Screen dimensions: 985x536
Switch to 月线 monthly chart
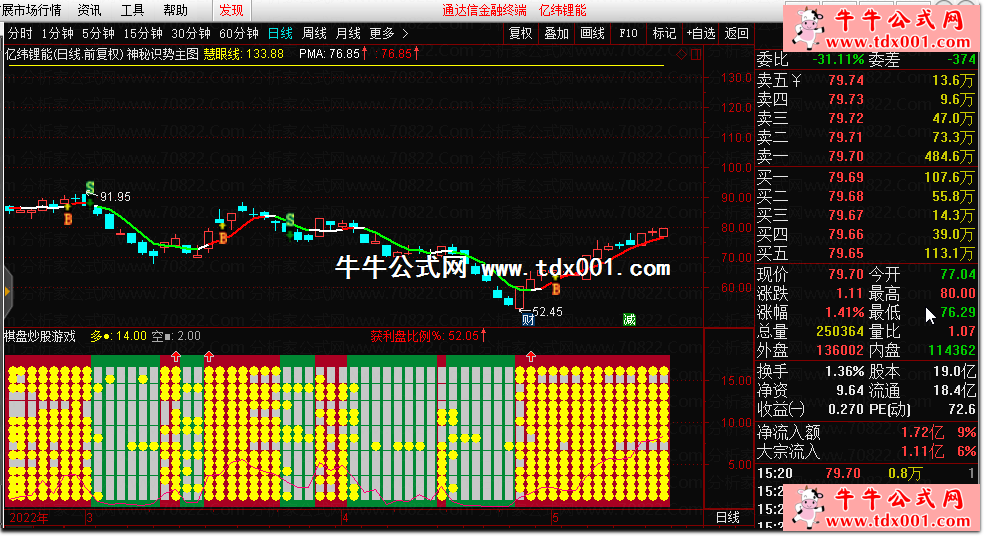click(348, 33)
